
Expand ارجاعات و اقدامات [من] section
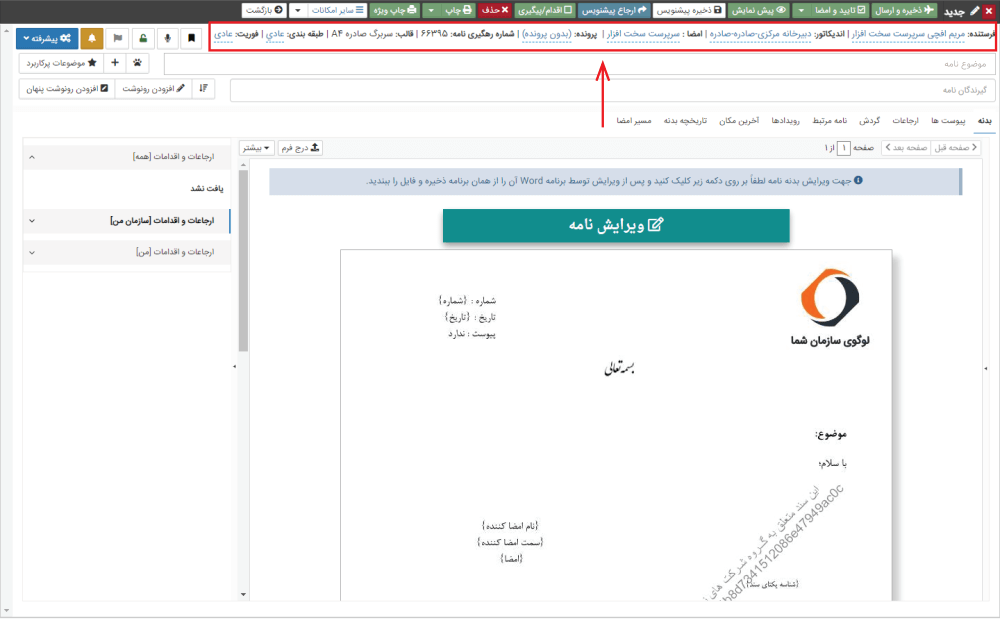click(127, 253)
